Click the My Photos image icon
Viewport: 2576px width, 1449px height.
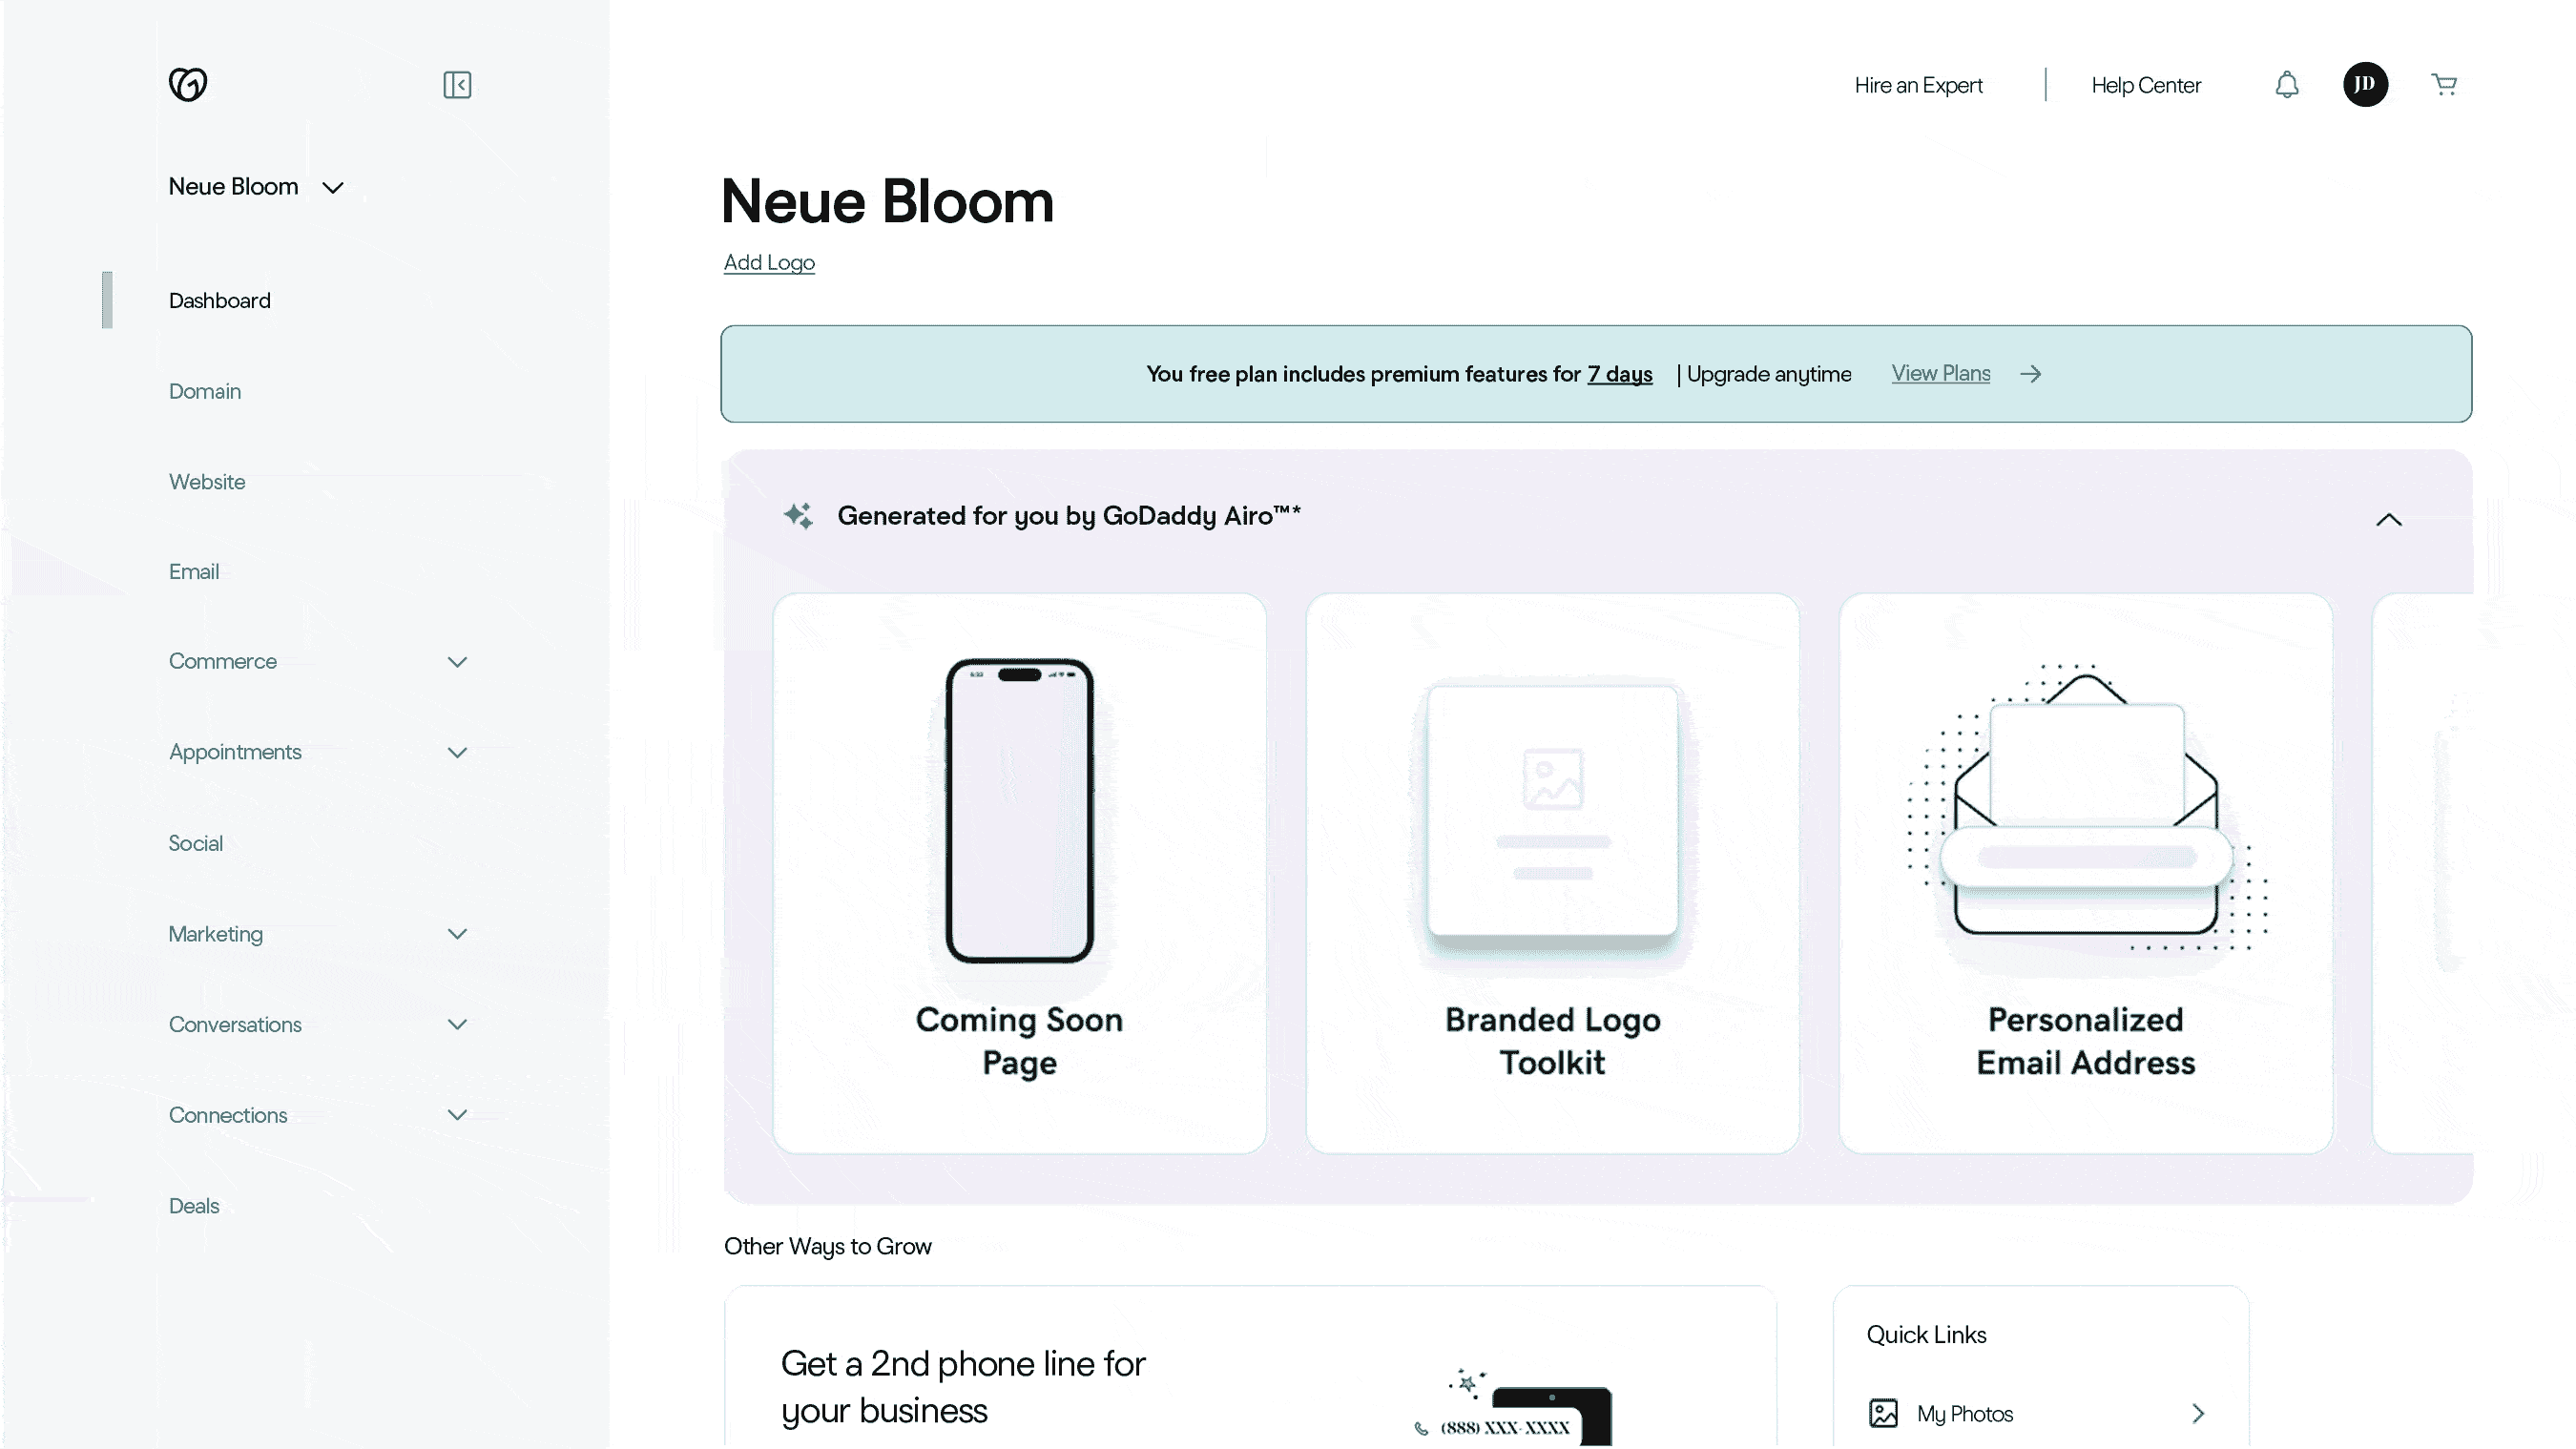point(1883,1413)
